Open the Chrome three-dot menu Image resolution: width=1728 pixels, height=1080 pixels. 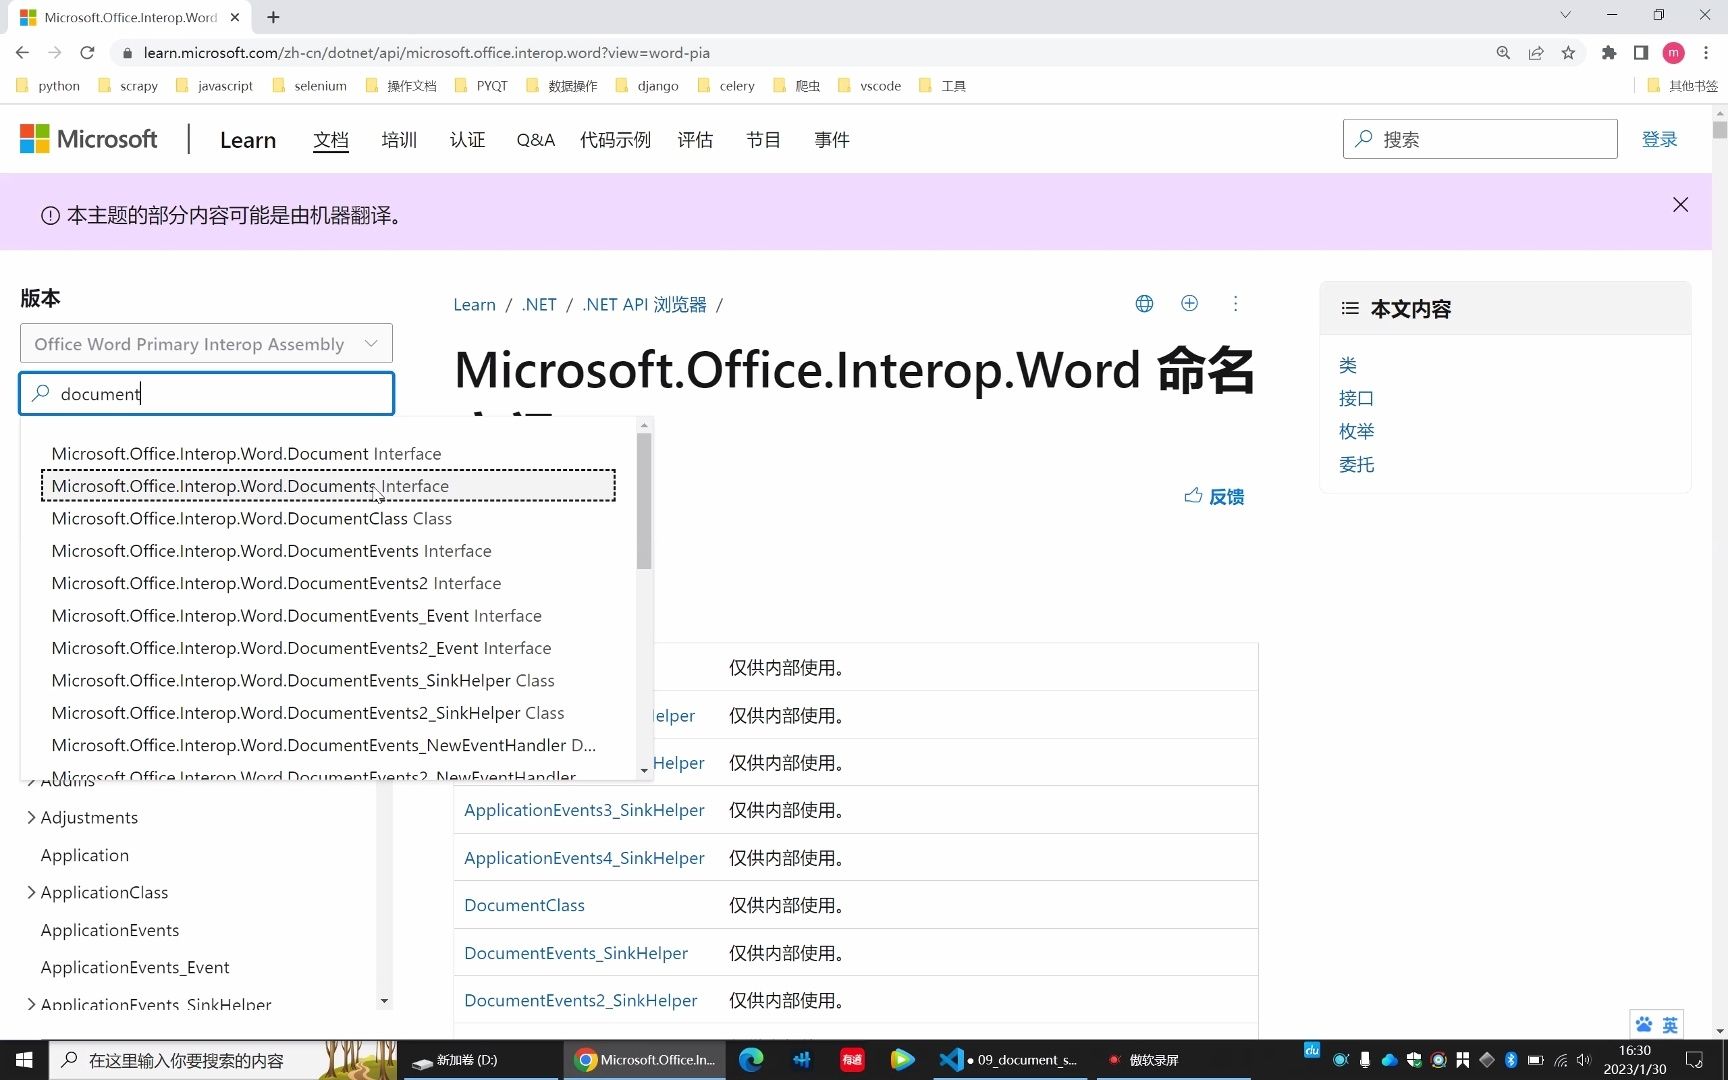pyautogui.click(x=1706, y=53)
